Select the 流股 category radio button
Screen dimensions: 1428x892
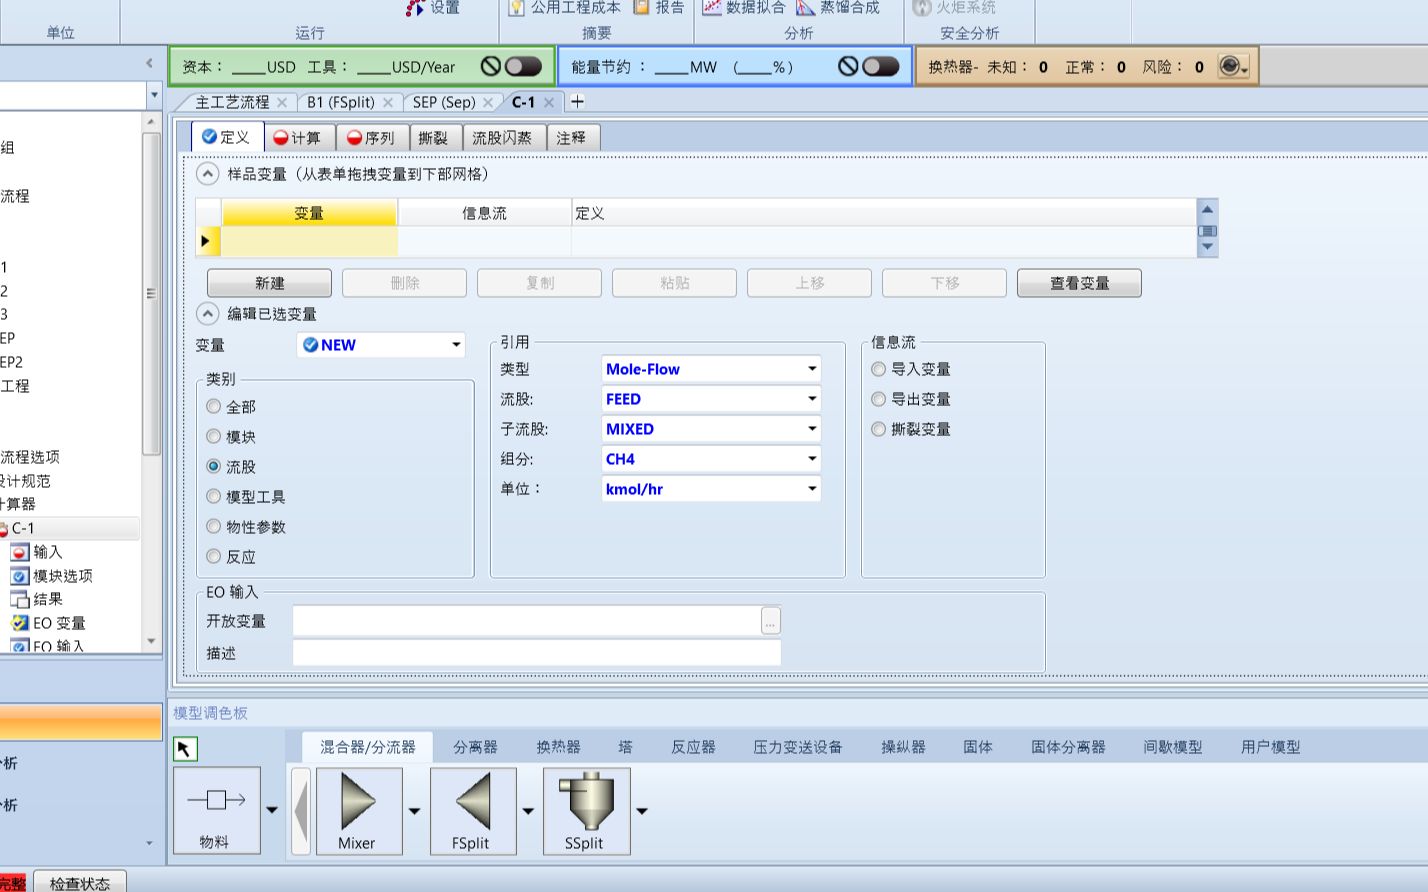point(213,466)
